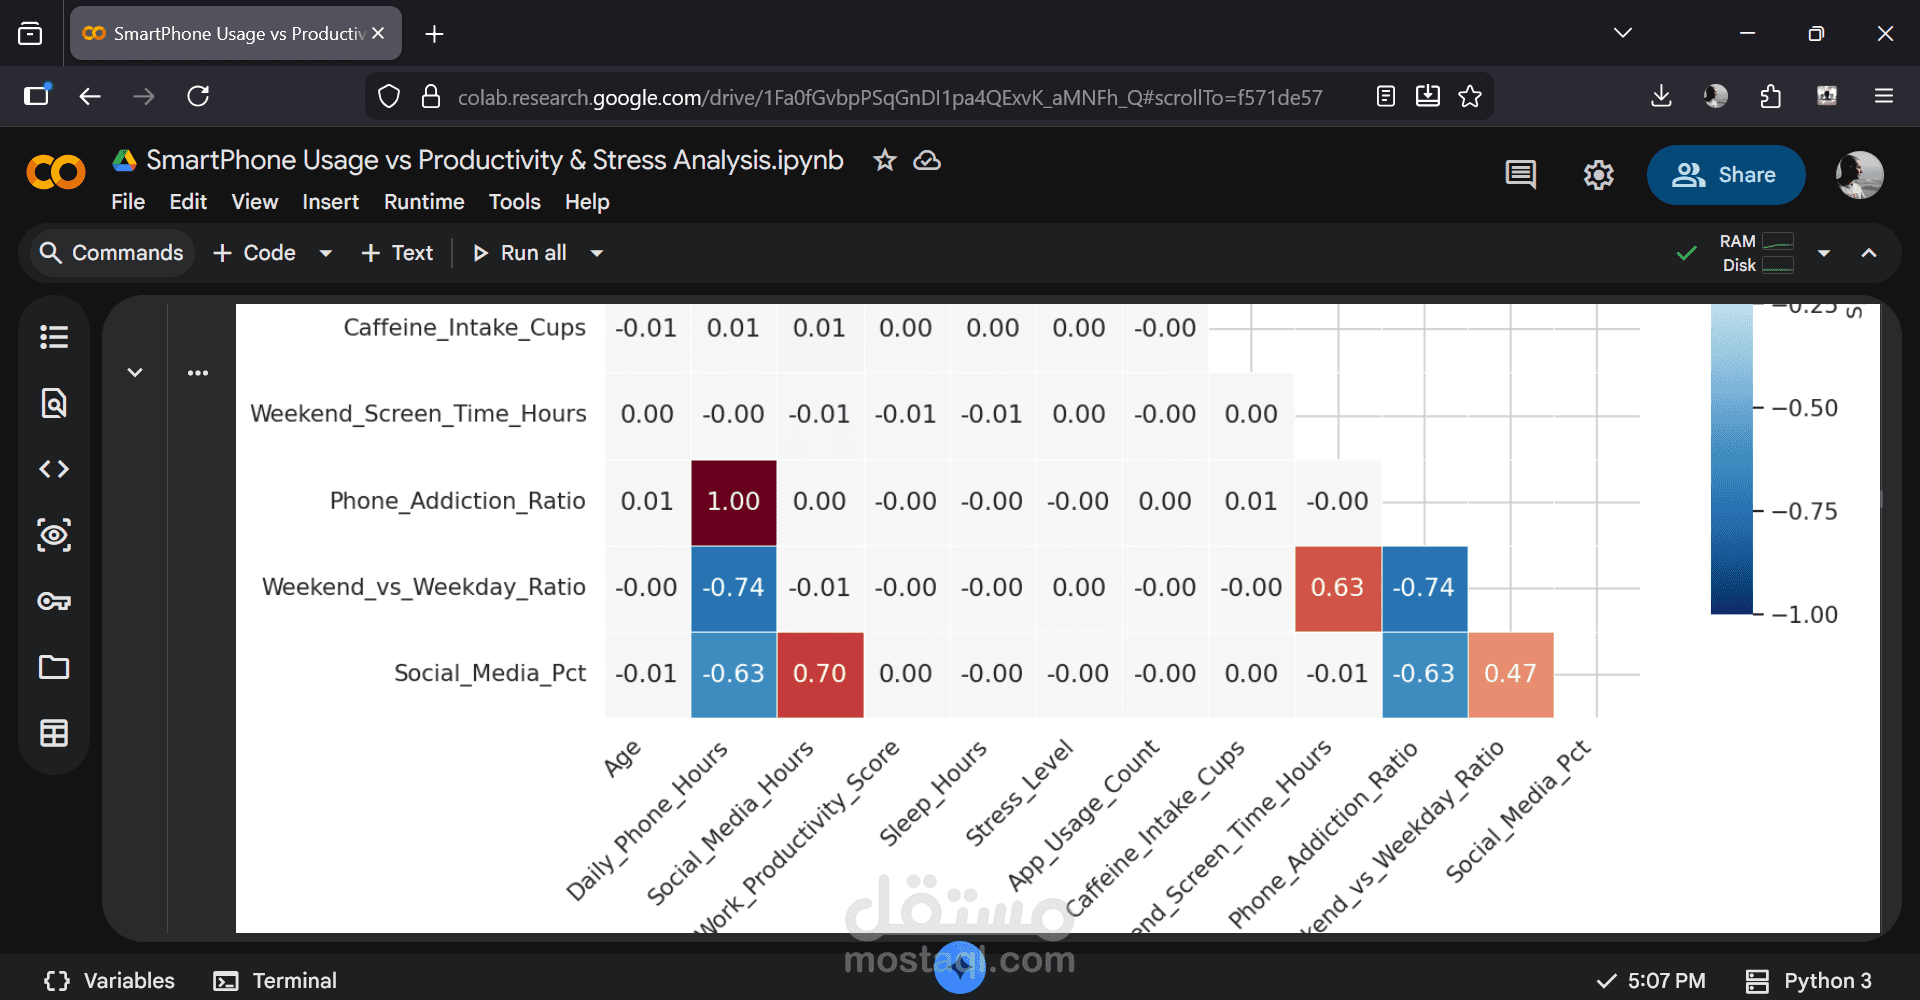Expand the Run all dropdown arrow
The width and height of the screenshot is (1920, 1000).
[597, 253]
